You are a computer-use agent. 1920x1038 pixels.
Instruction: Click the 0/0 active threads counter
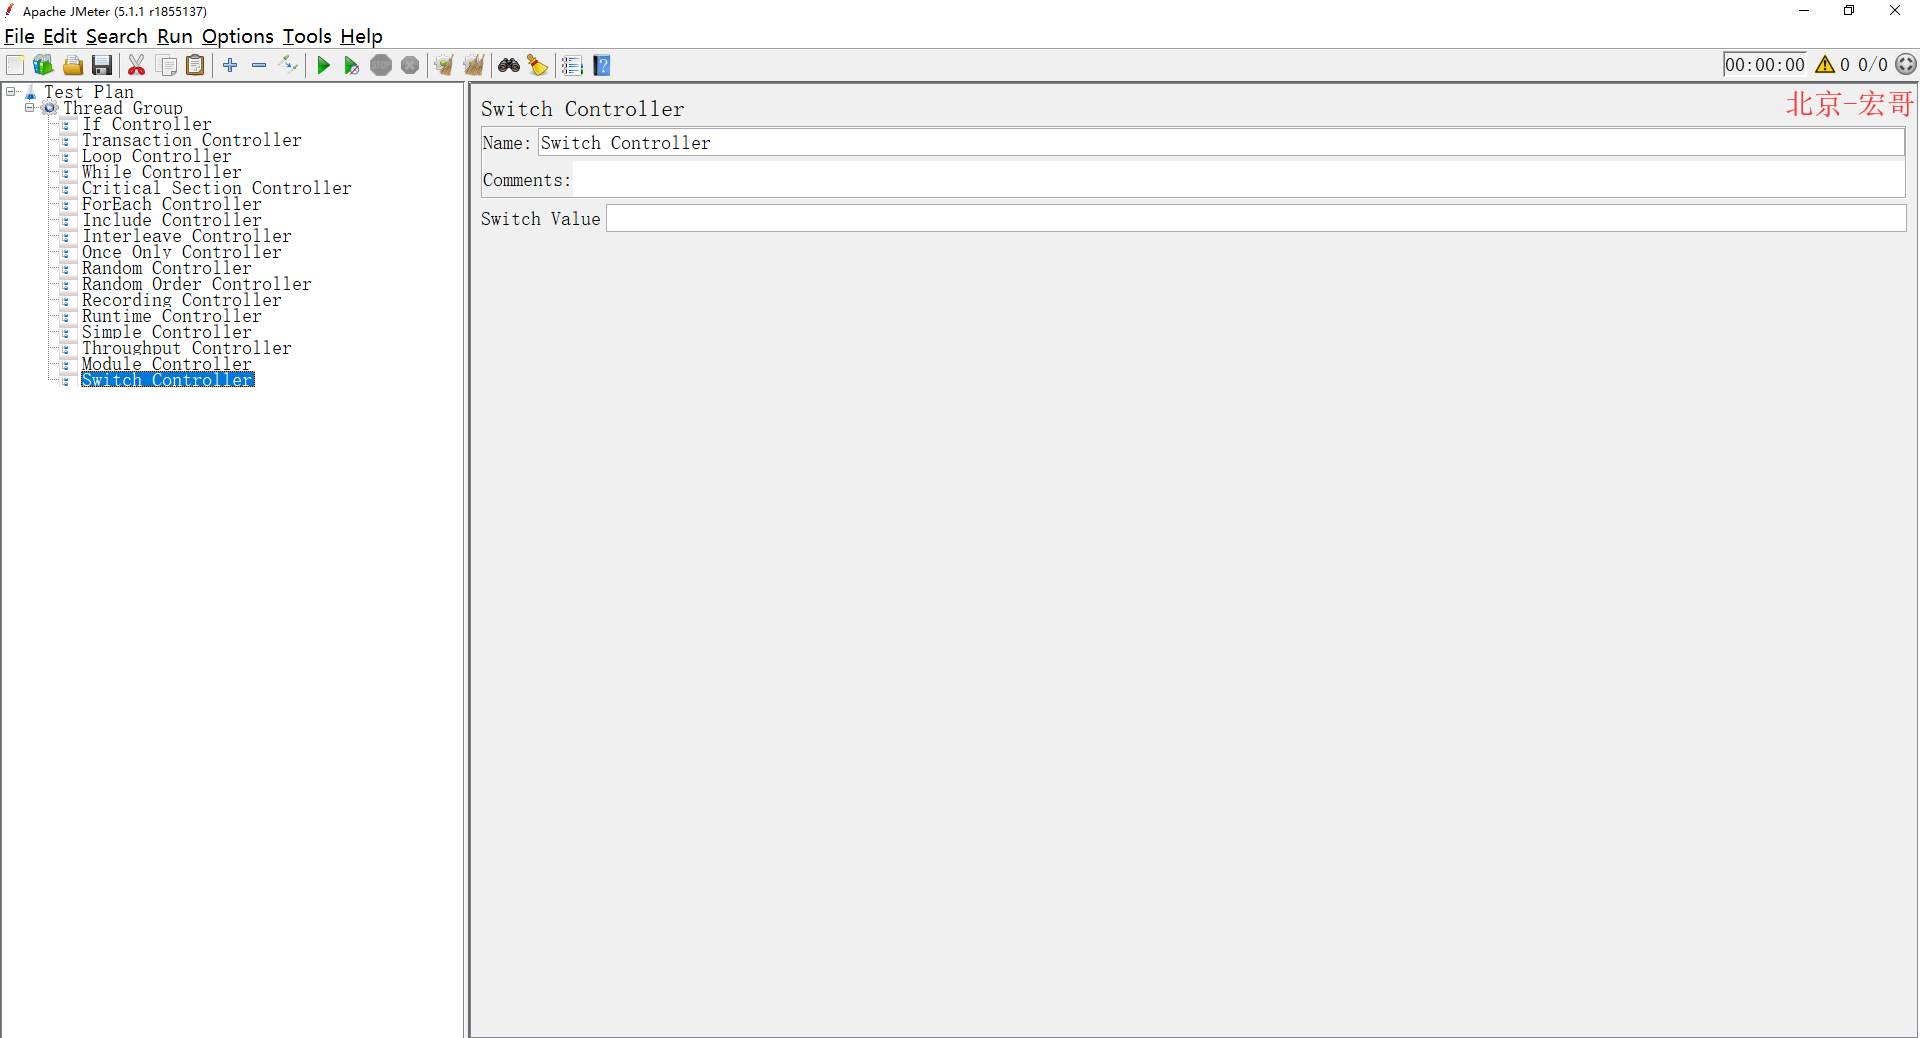(x=1873, y=65)
